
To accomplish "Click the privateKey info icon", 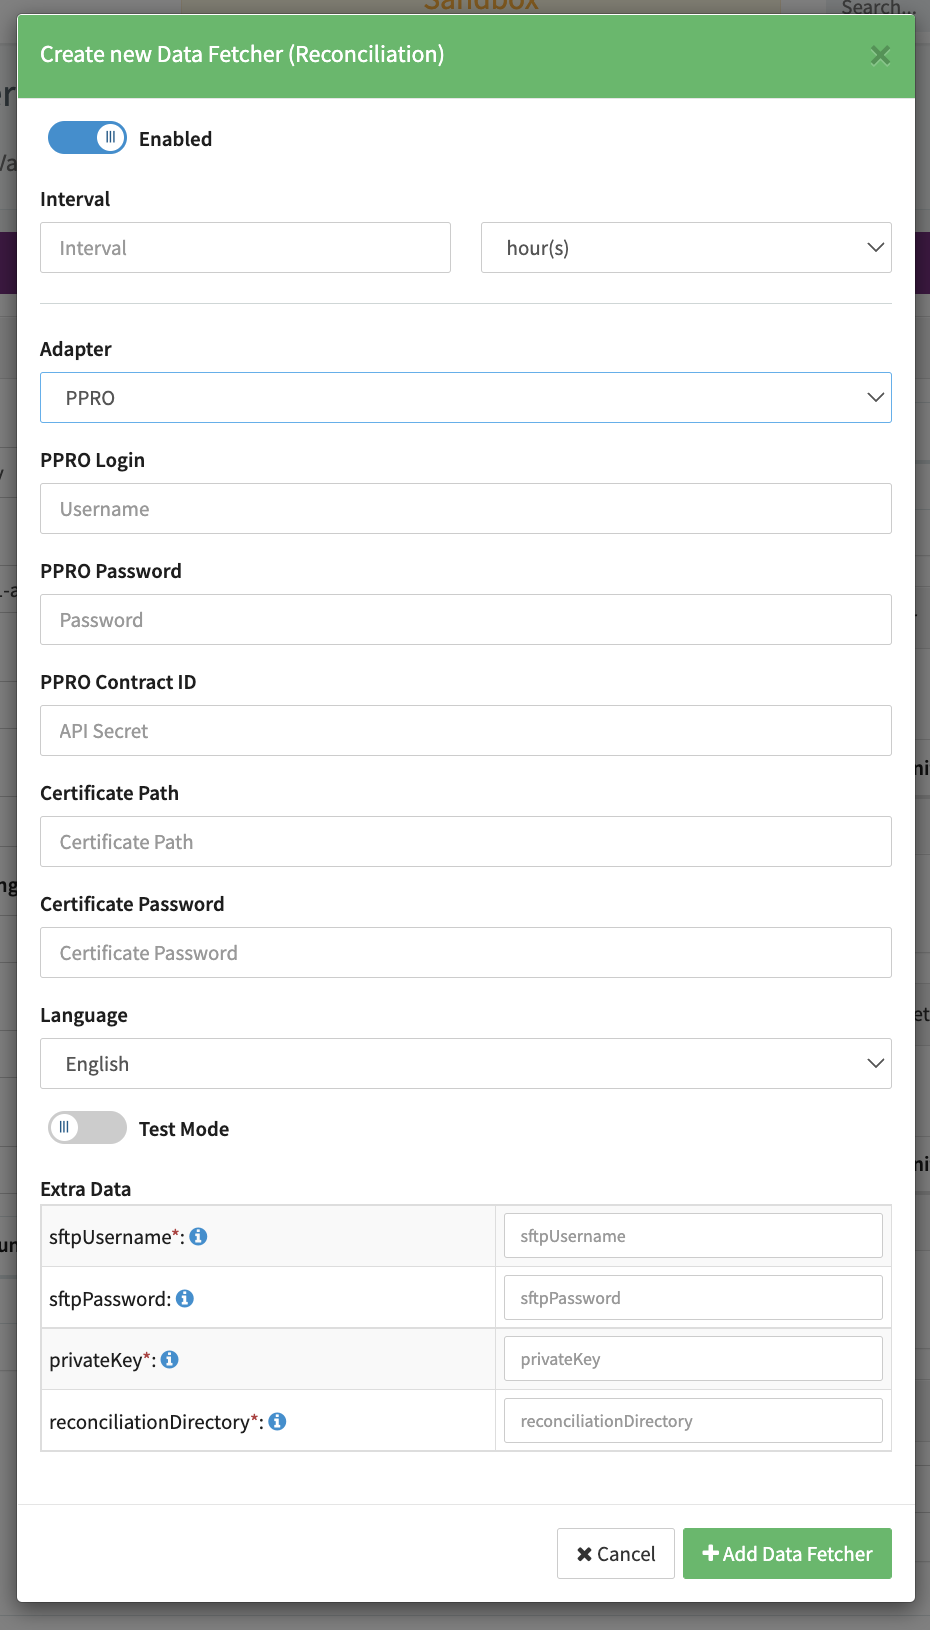I will tap(170, 1359).
